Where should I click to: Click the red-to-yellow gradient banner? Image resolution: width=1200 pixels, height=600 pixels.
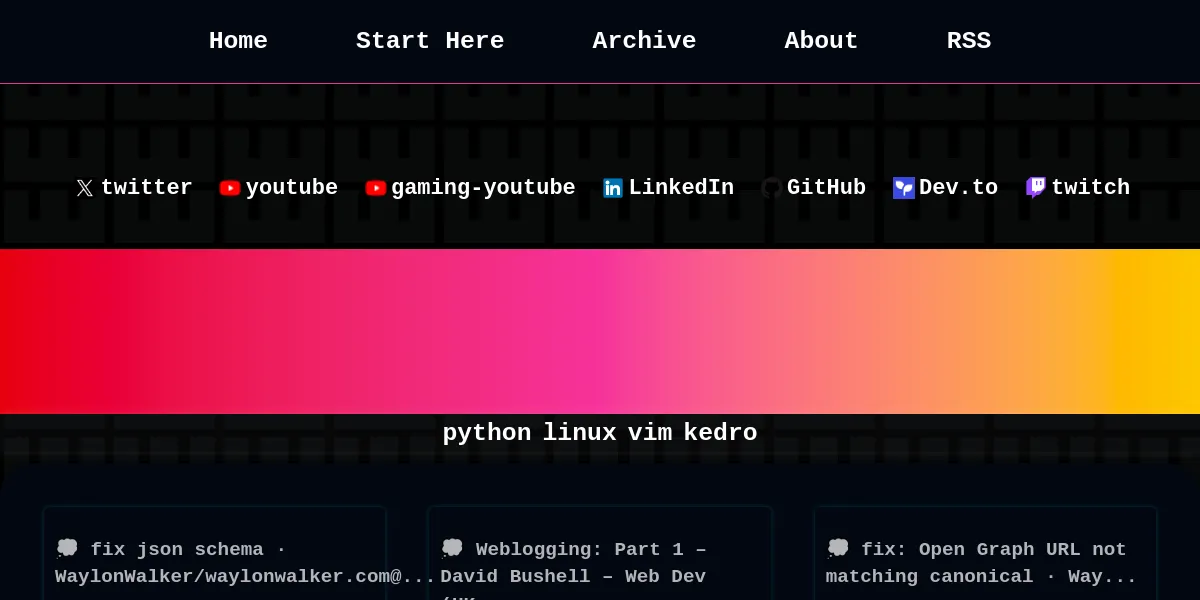click(600, 331)
